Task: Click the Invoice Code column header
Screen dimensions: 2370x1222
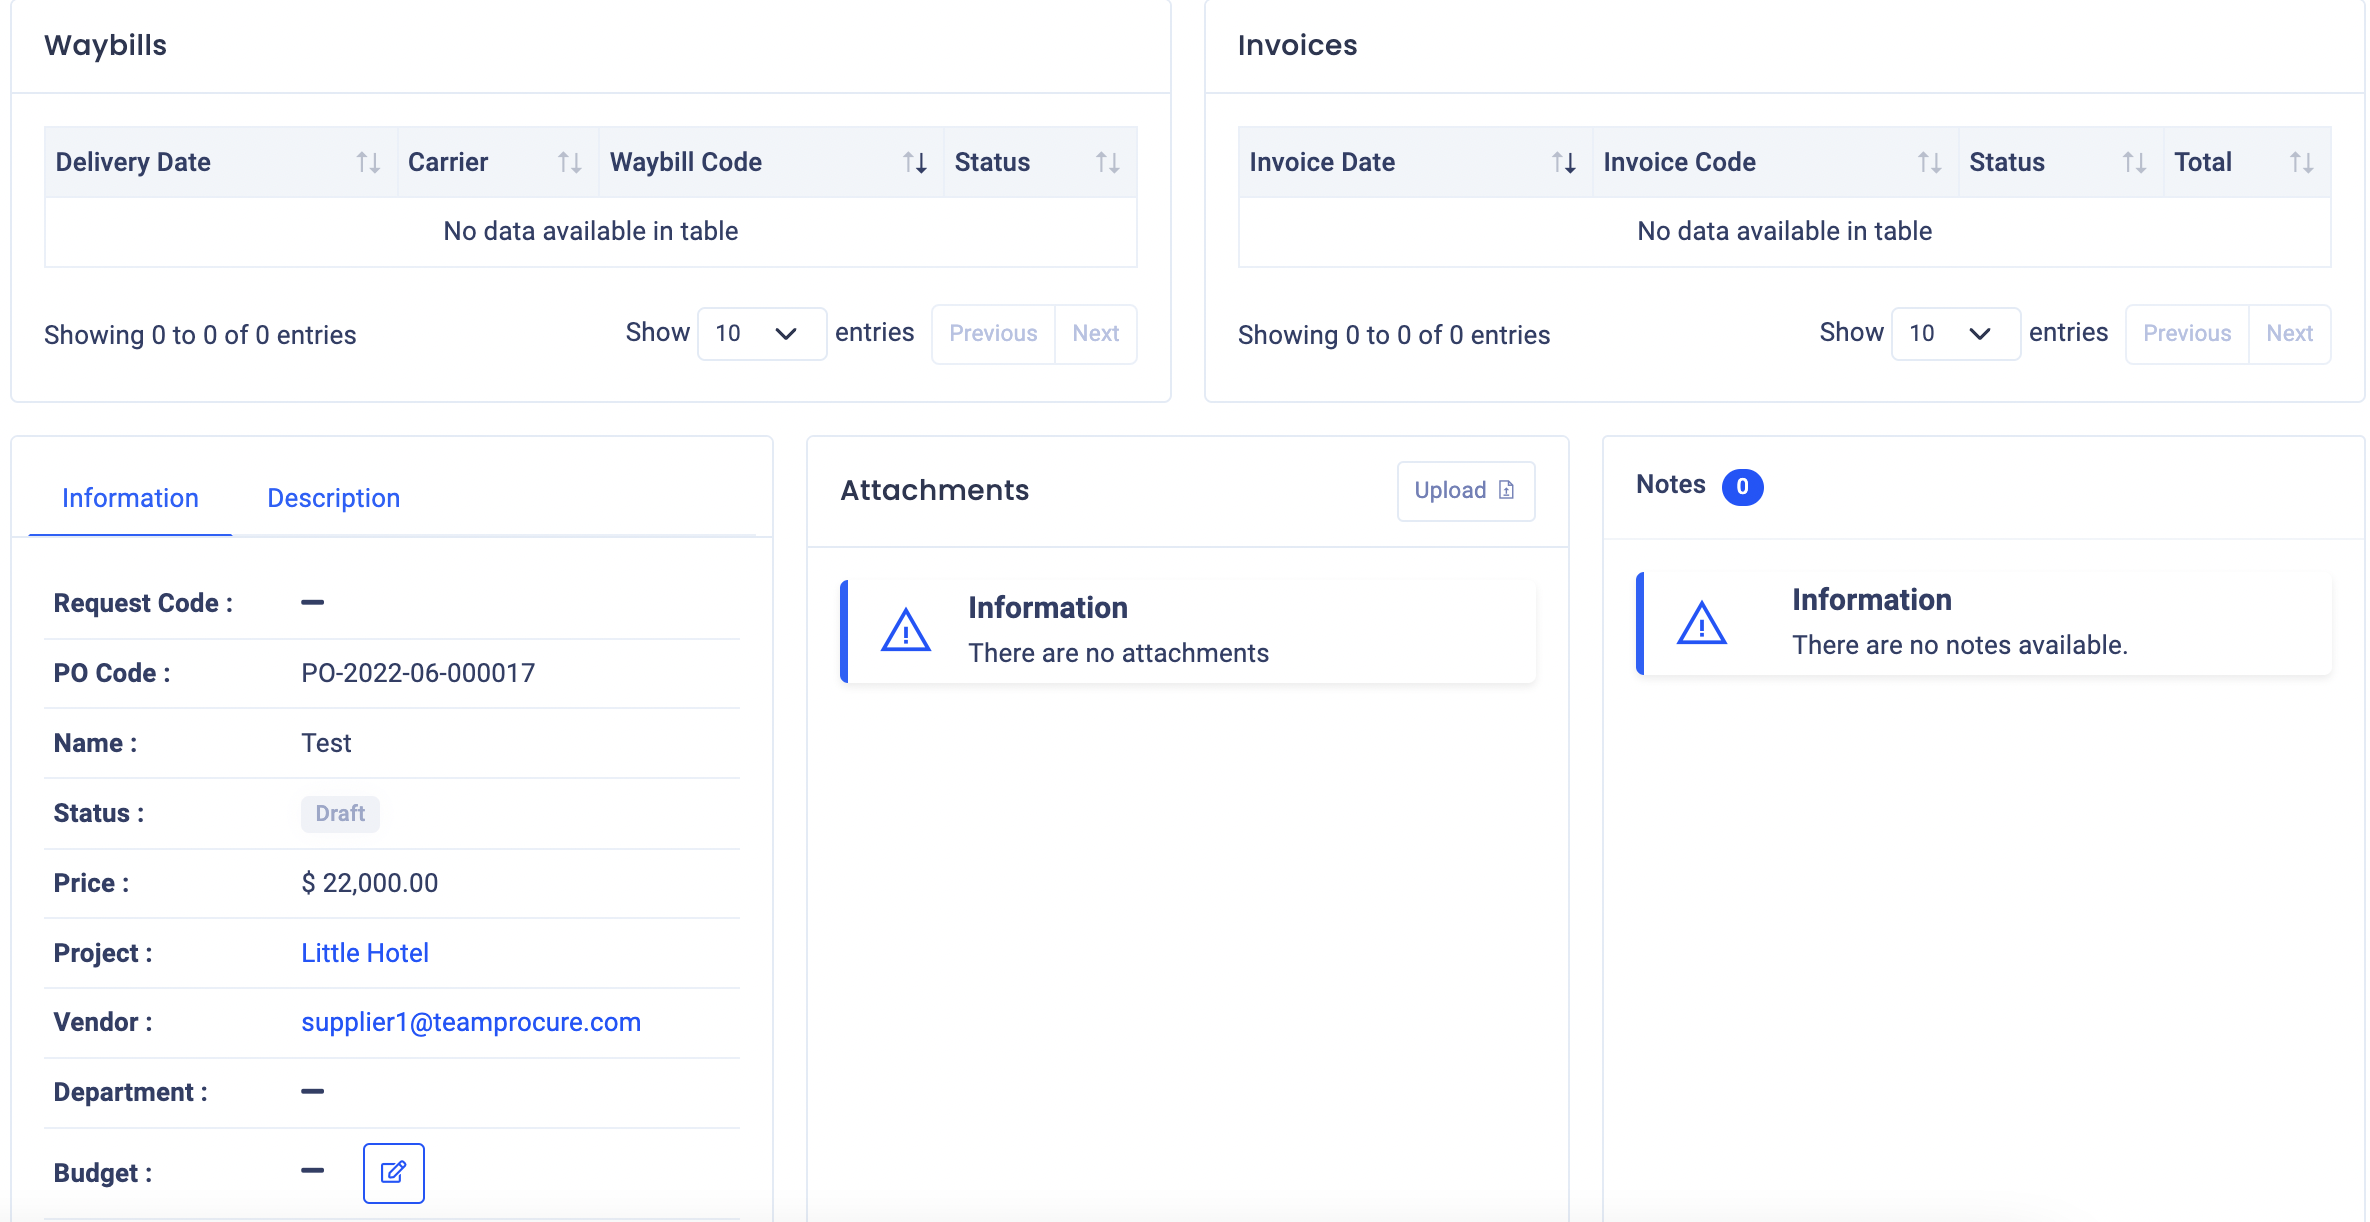Action: 1774,162
